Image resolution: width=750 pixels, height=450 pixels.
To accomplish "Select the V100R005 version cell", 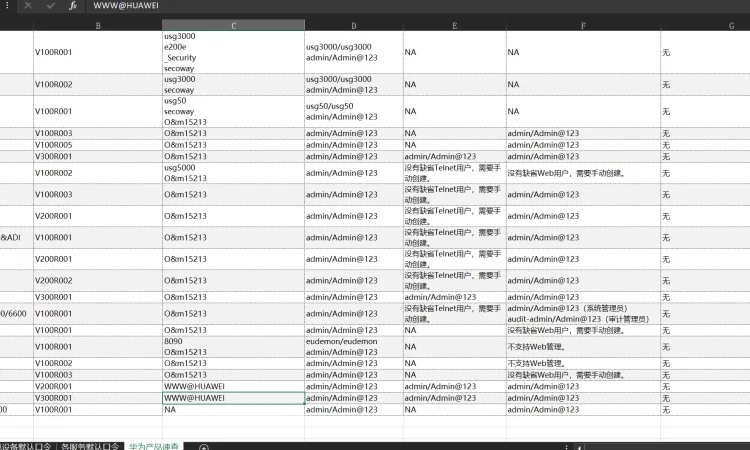I will 98,145.
